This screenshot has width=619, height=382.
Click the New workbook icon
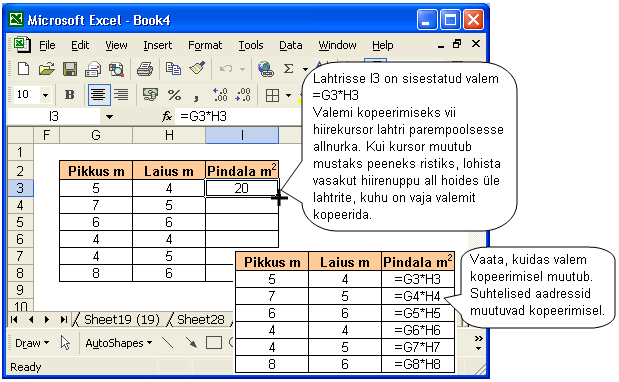(x=23, y=69)
